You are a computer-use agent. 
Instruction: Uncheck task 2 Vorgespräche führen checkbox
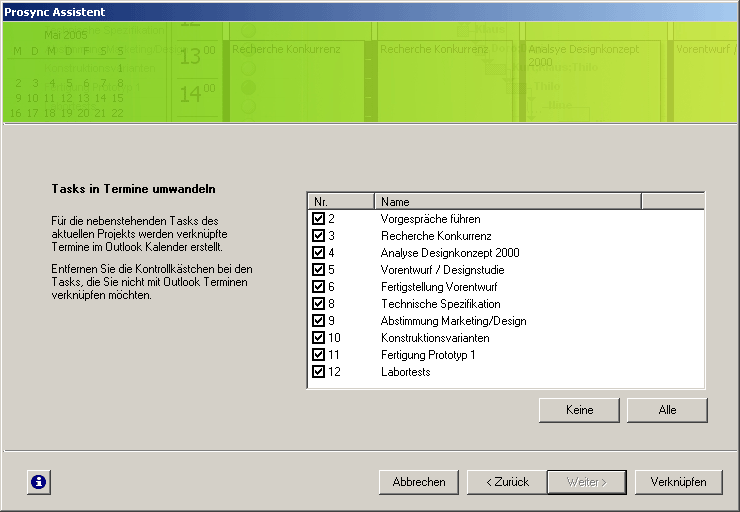[318, 219]
